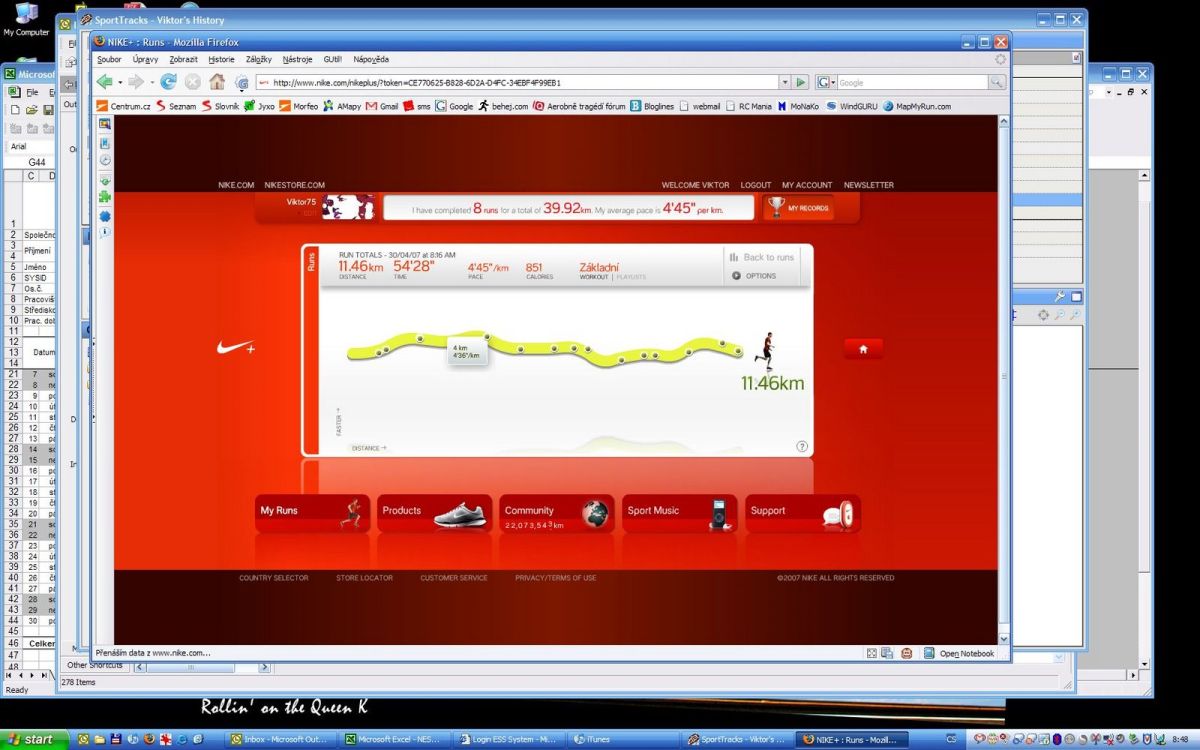Image resolution: width=1200 pixels, height=750 pixels.
Task: Click the search magnifier in Firefox search box
Action: (x=997, y=83)
